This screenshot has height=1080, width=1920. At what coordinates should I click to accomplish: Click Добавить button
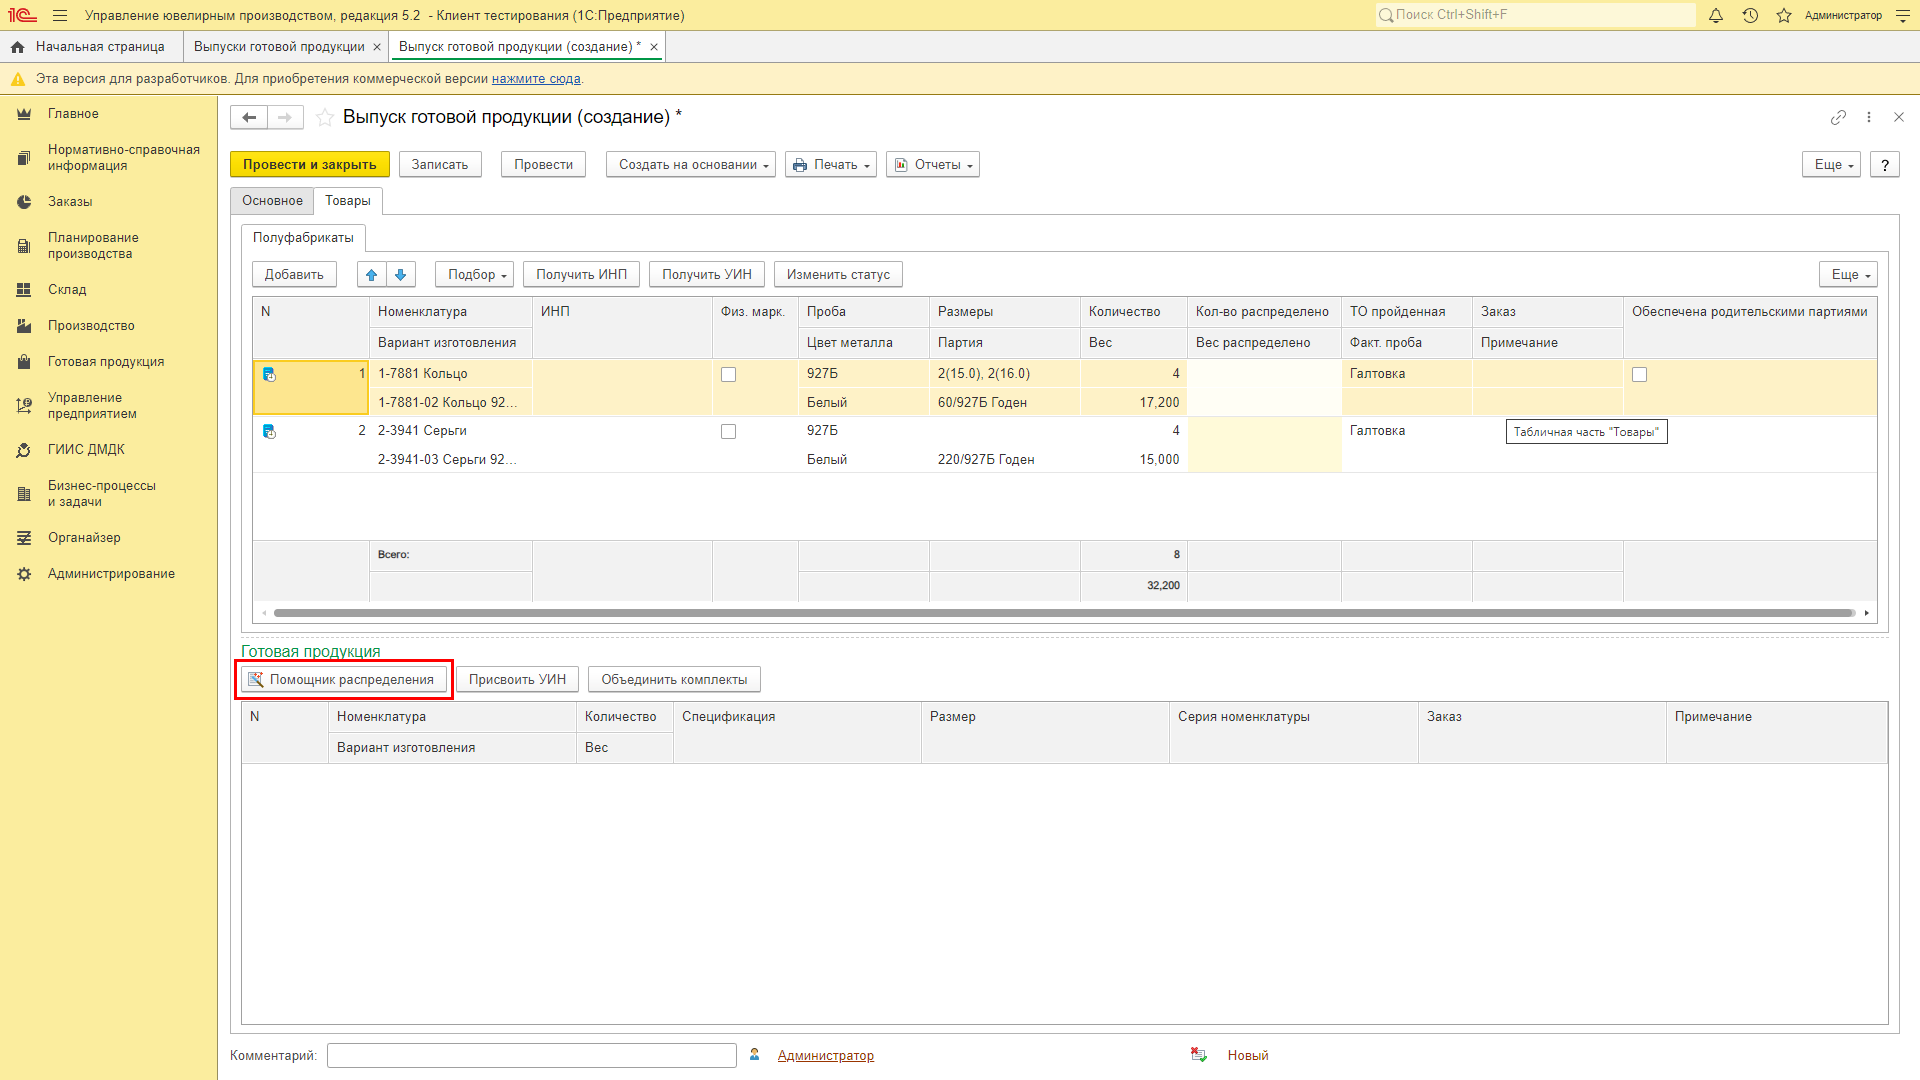294,274
